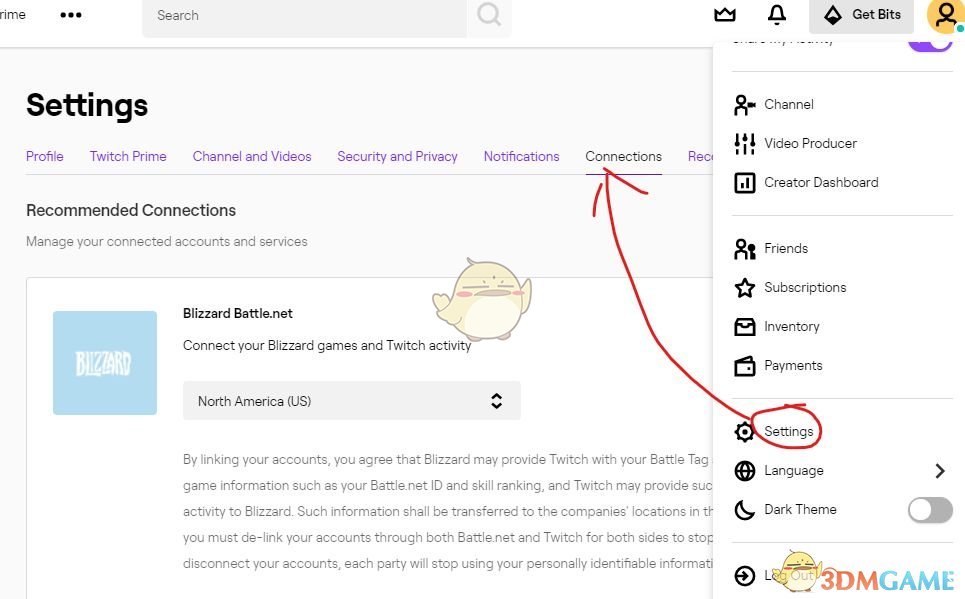
Task: Click the Subscriptions star icon
Action: tap(745, 287)
